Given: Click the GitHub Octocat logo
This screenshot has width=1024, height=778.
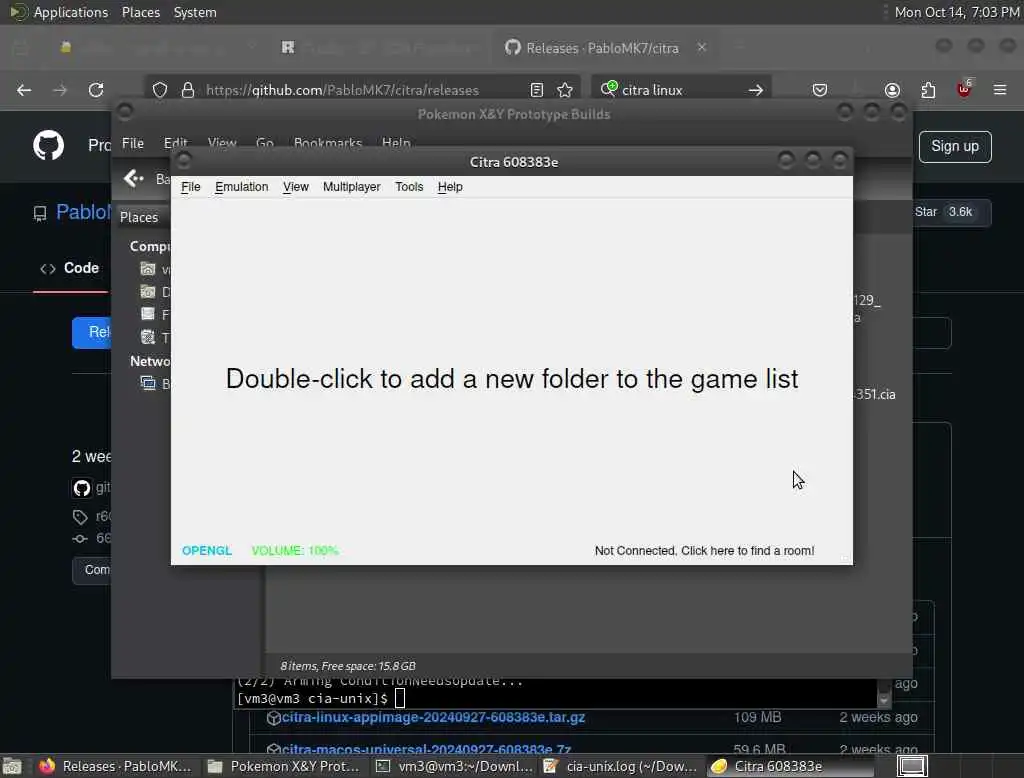Looking at the screenshot, I should 48,145.
